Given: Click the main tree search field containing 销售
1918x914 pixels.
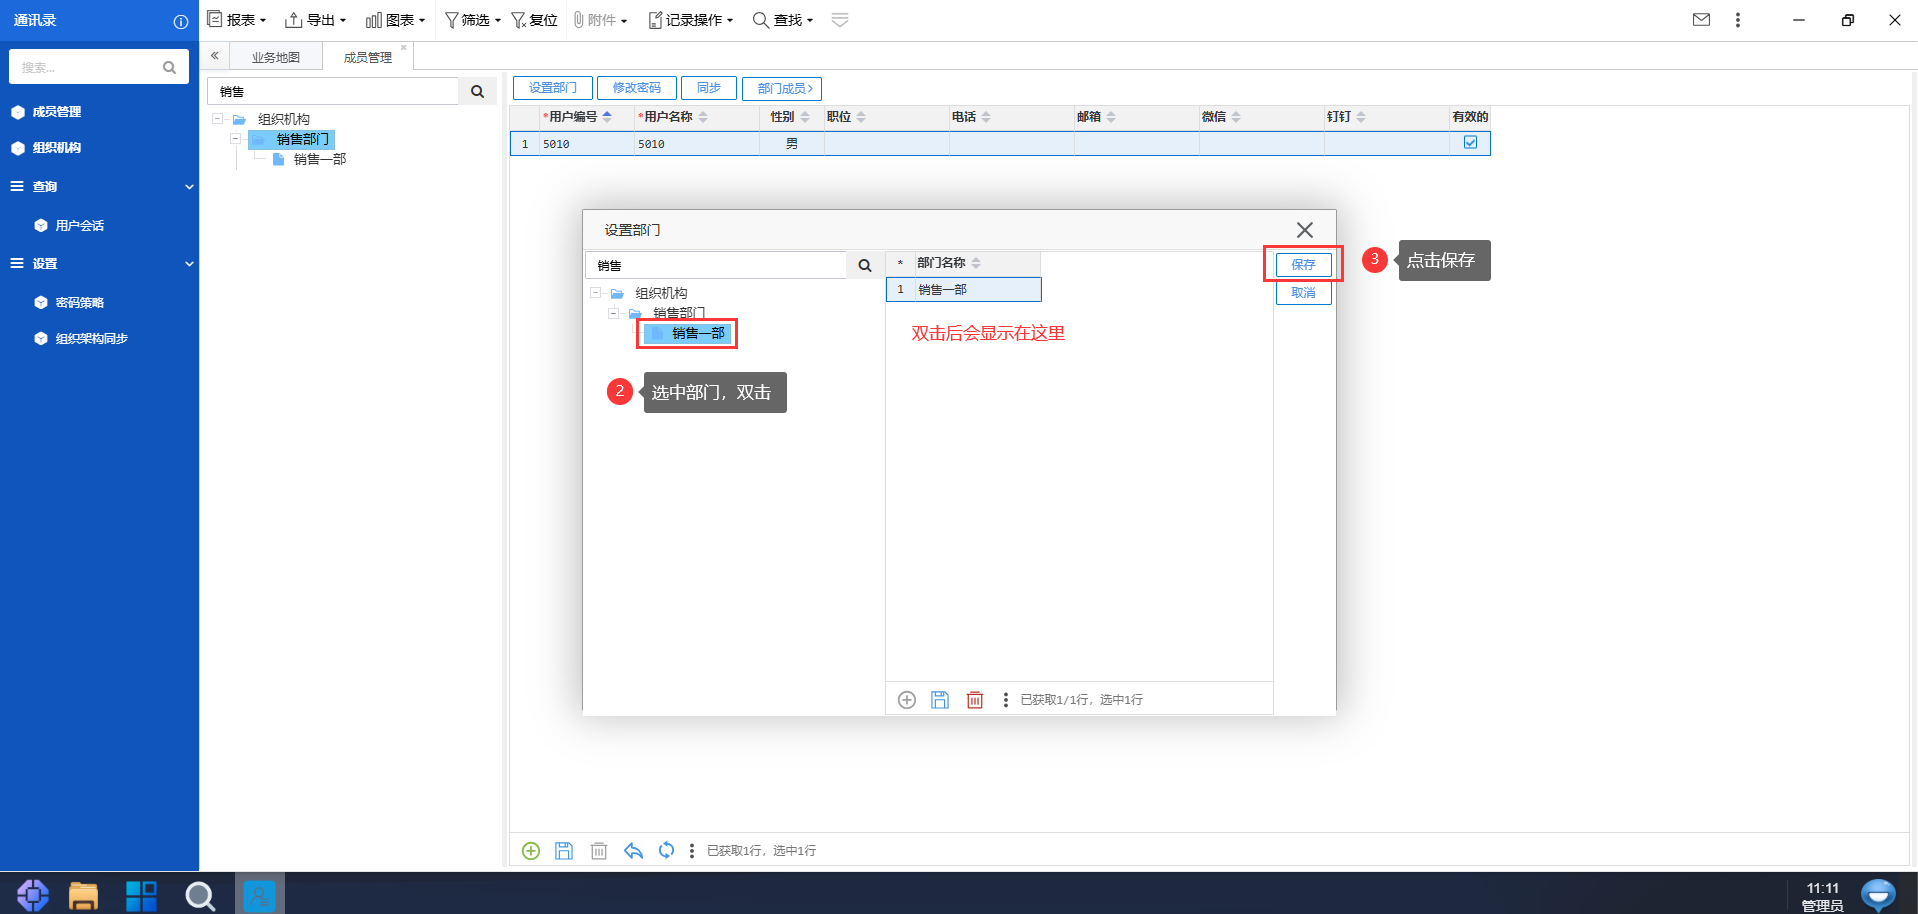Looking at the screenshot, I should point(333,91).
